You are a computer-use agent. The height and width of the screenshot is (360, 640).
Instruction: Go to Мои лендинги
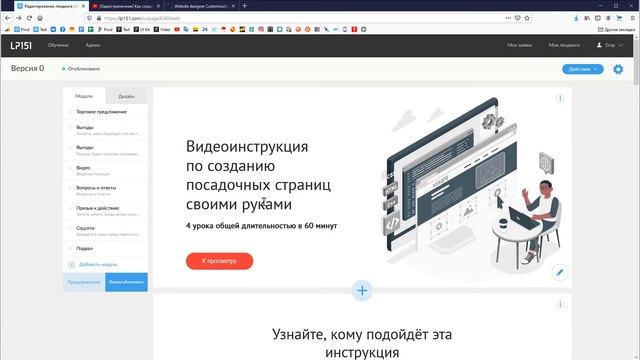pyautogui.click(x=564, y=45)
